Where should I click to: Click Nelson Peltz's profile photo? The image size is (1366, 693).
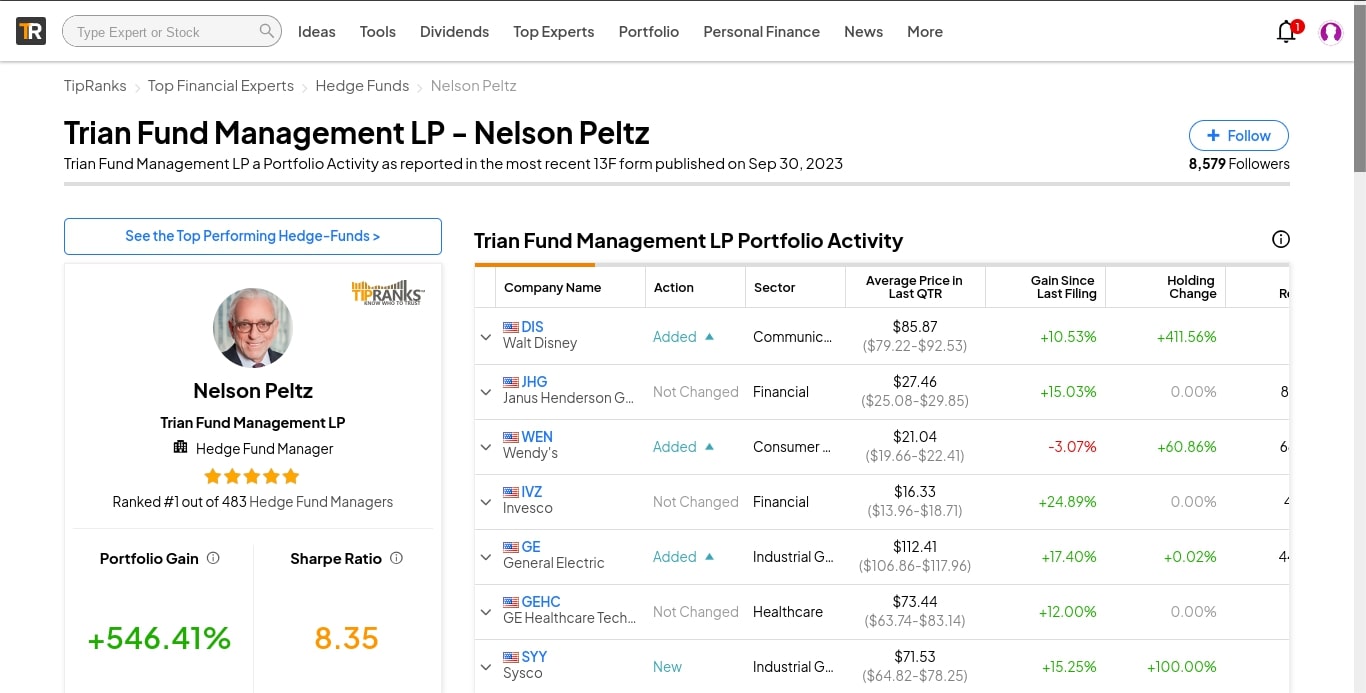pyautogui.click(x=253, y=328)
